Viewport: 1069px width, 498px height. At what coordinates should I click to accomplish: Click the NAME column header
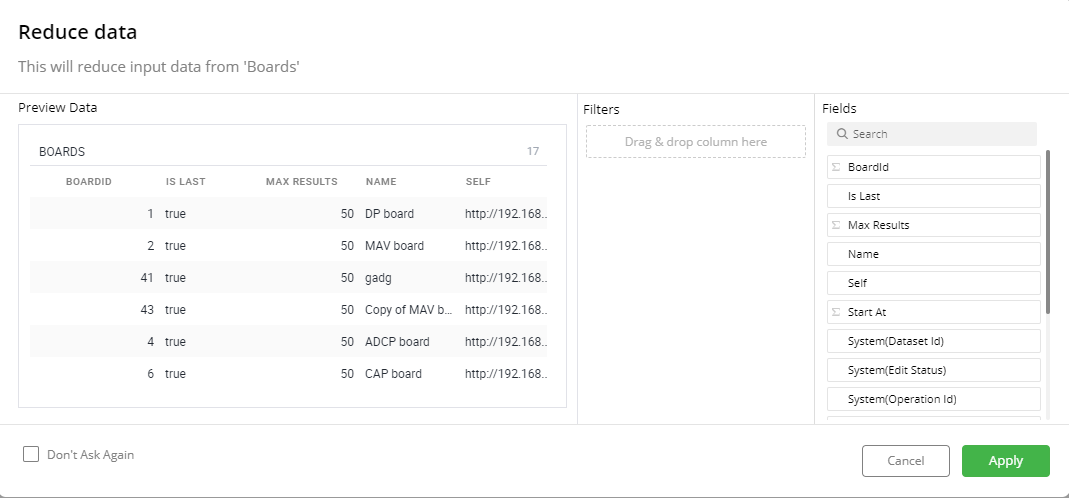click(x=380, y=181)
